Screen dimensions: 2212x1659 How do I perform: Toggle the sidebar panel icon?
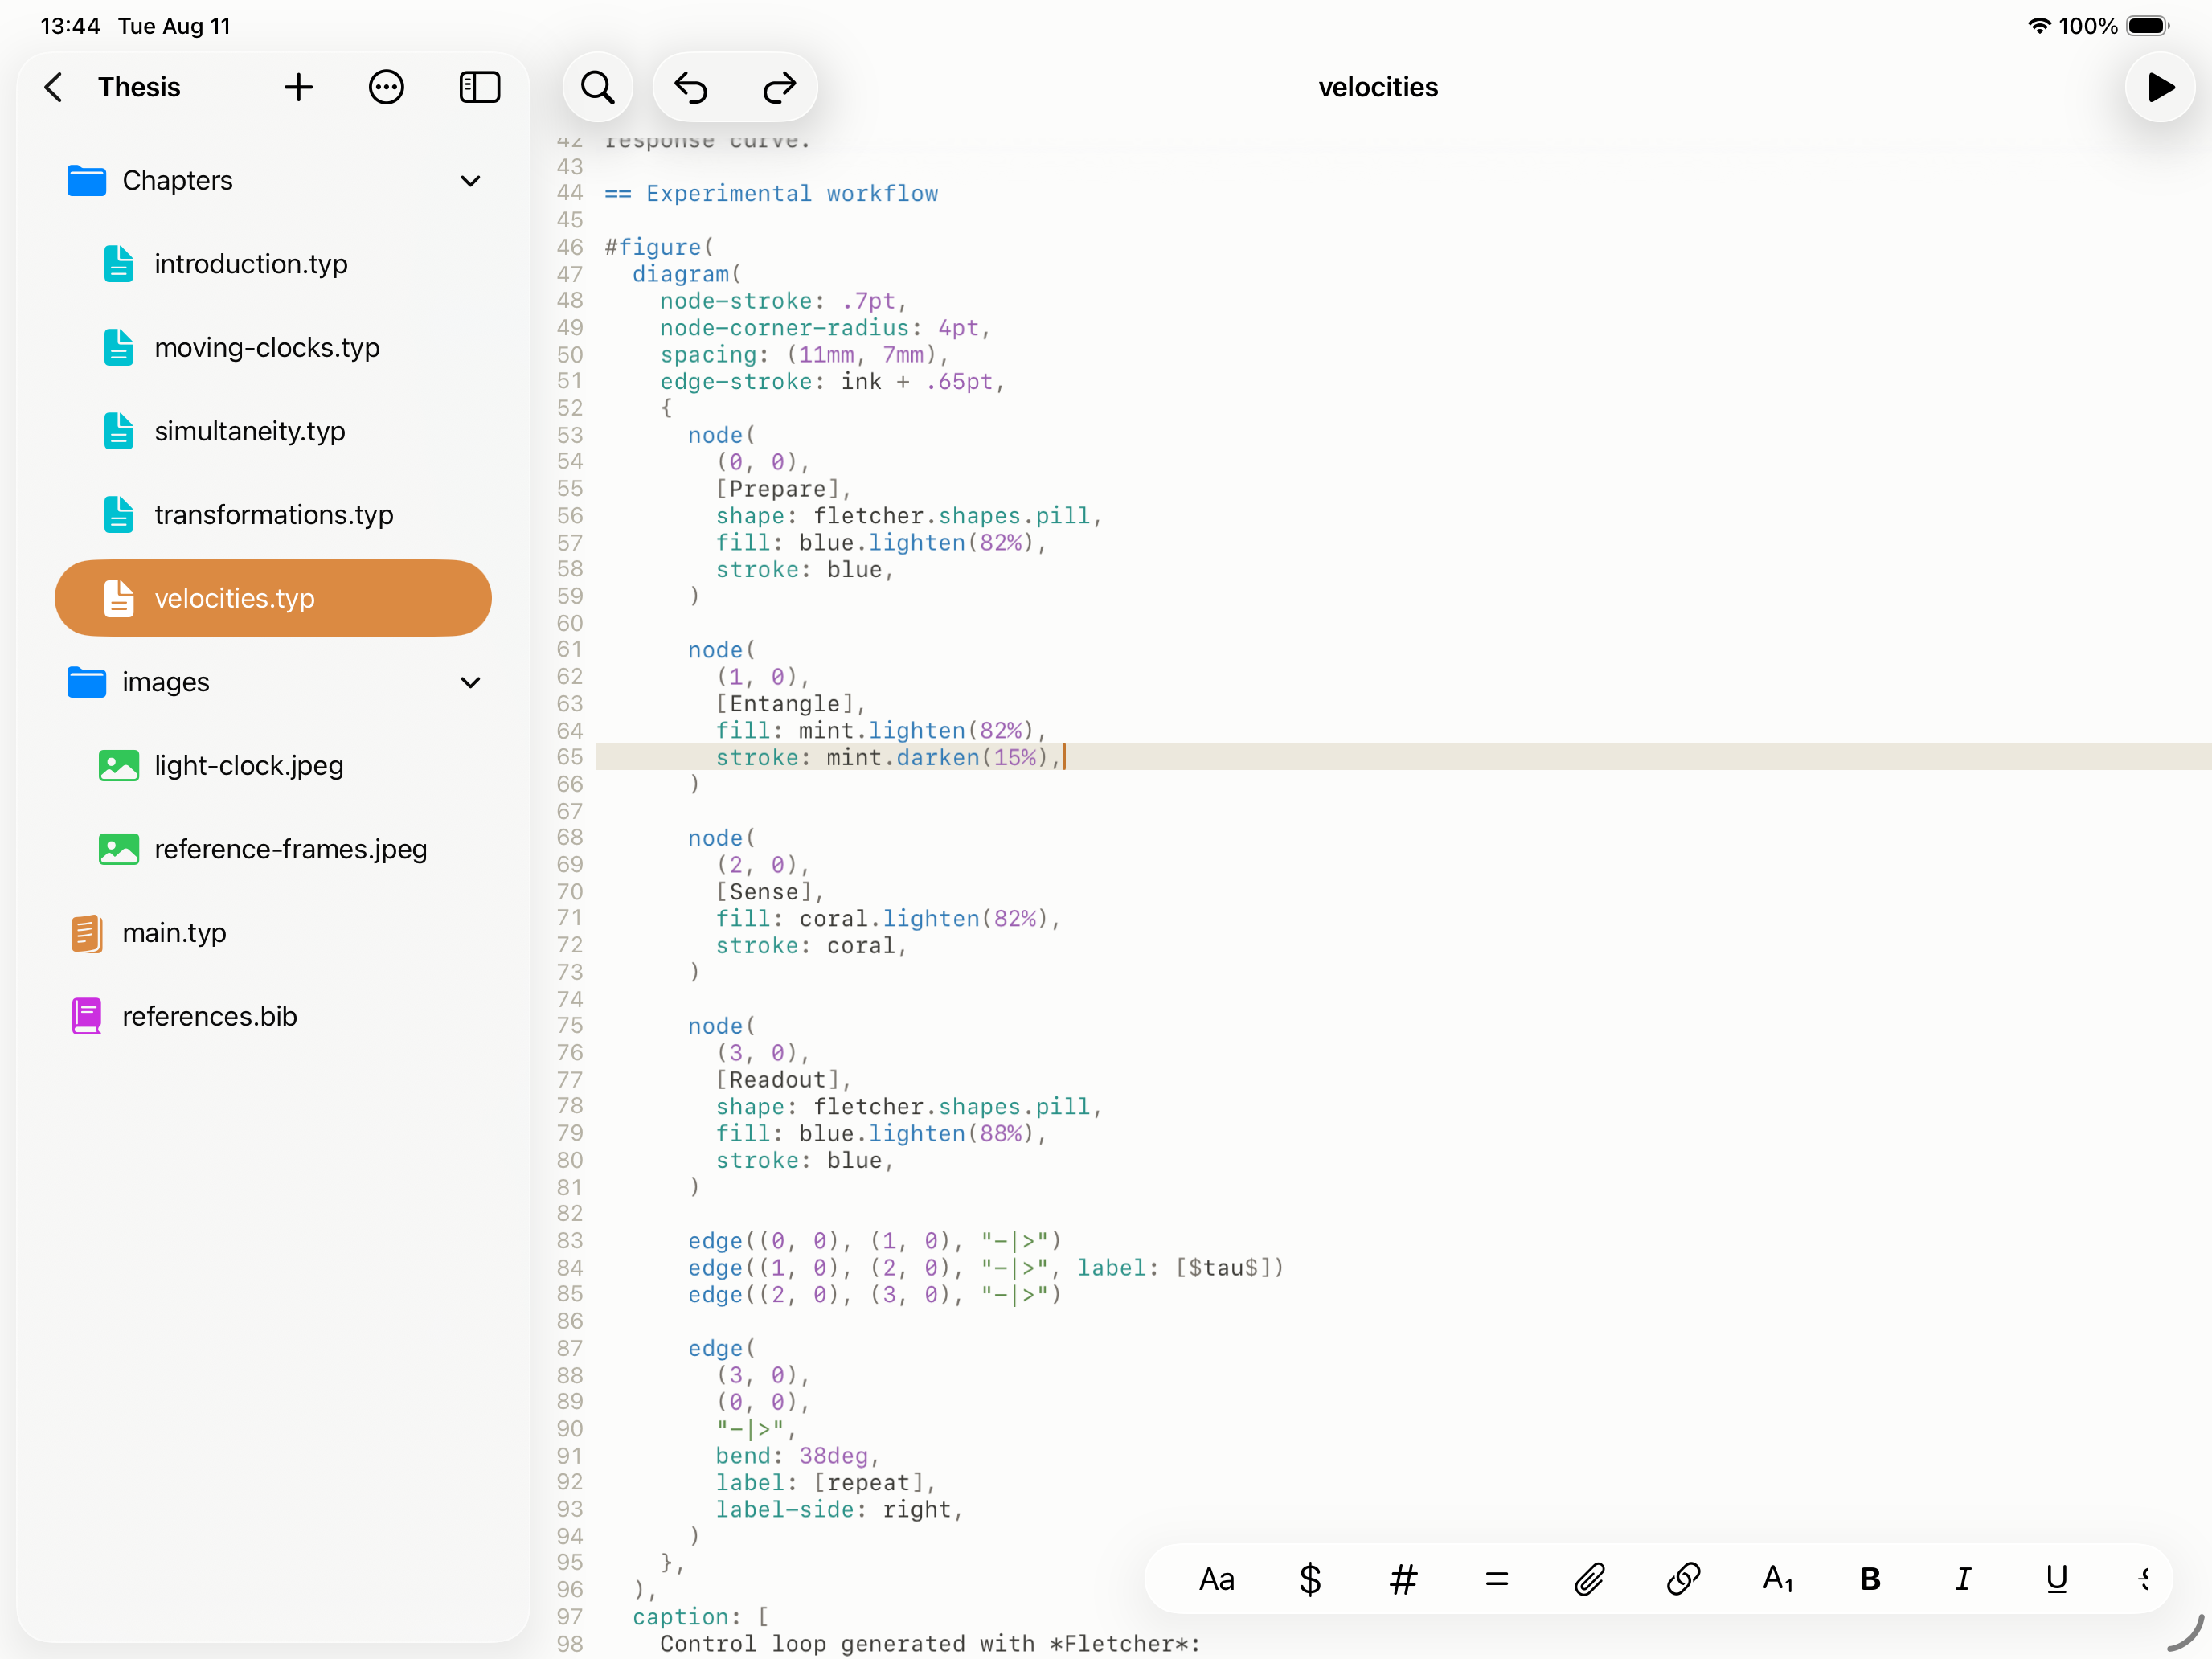point(479,87)
